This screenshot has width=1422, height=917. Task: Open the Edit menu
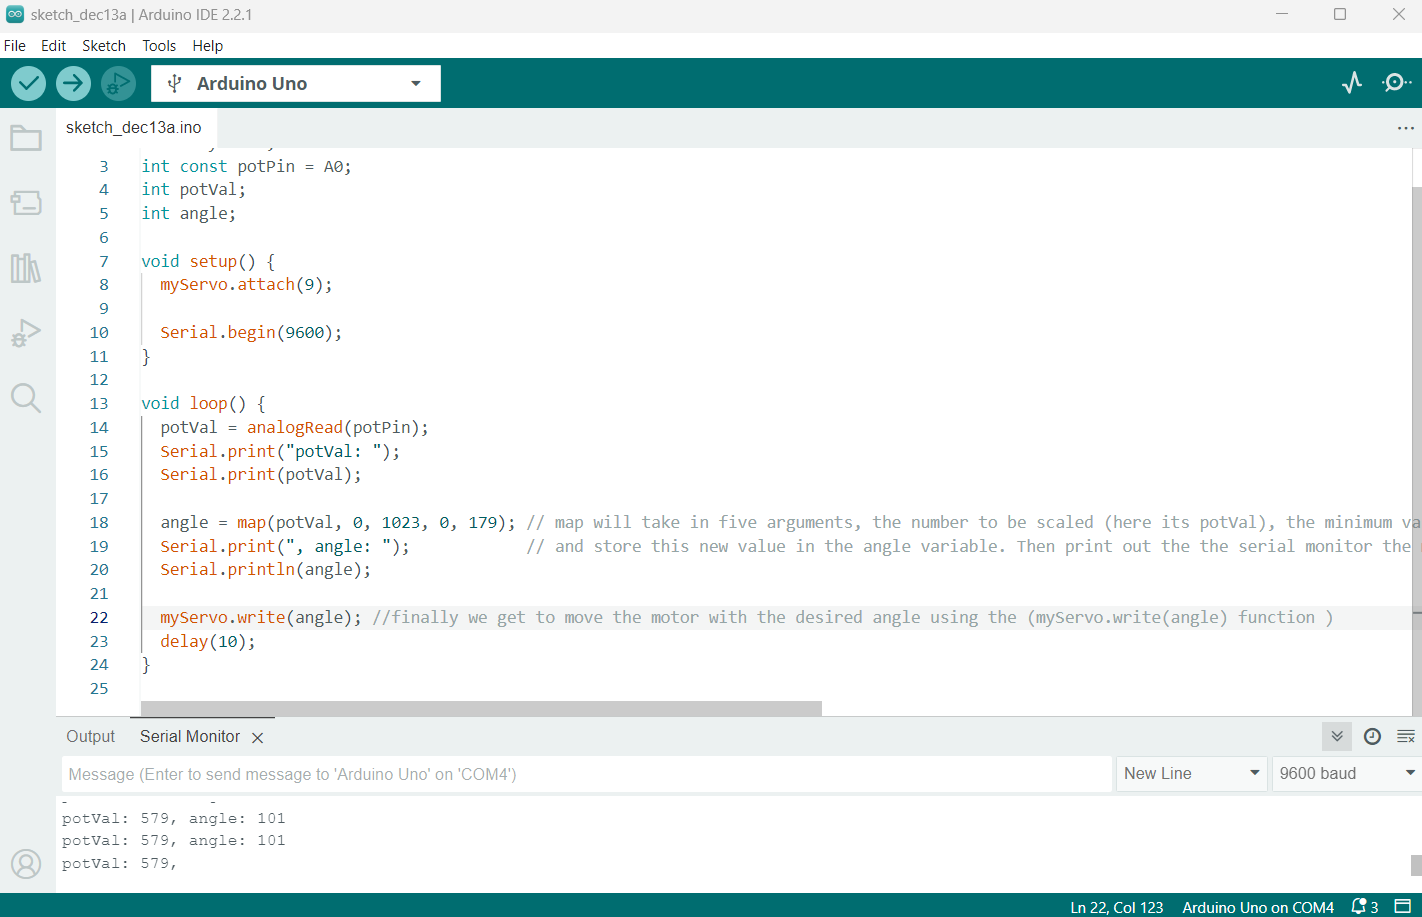click(x=53, y=46)
